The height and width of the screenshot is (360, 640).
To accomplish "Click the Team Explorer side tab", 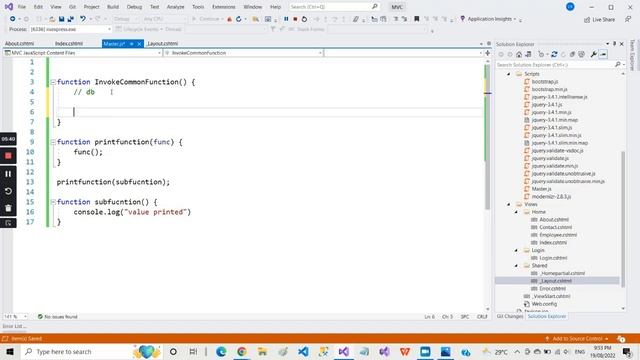I will click(632, 55).
